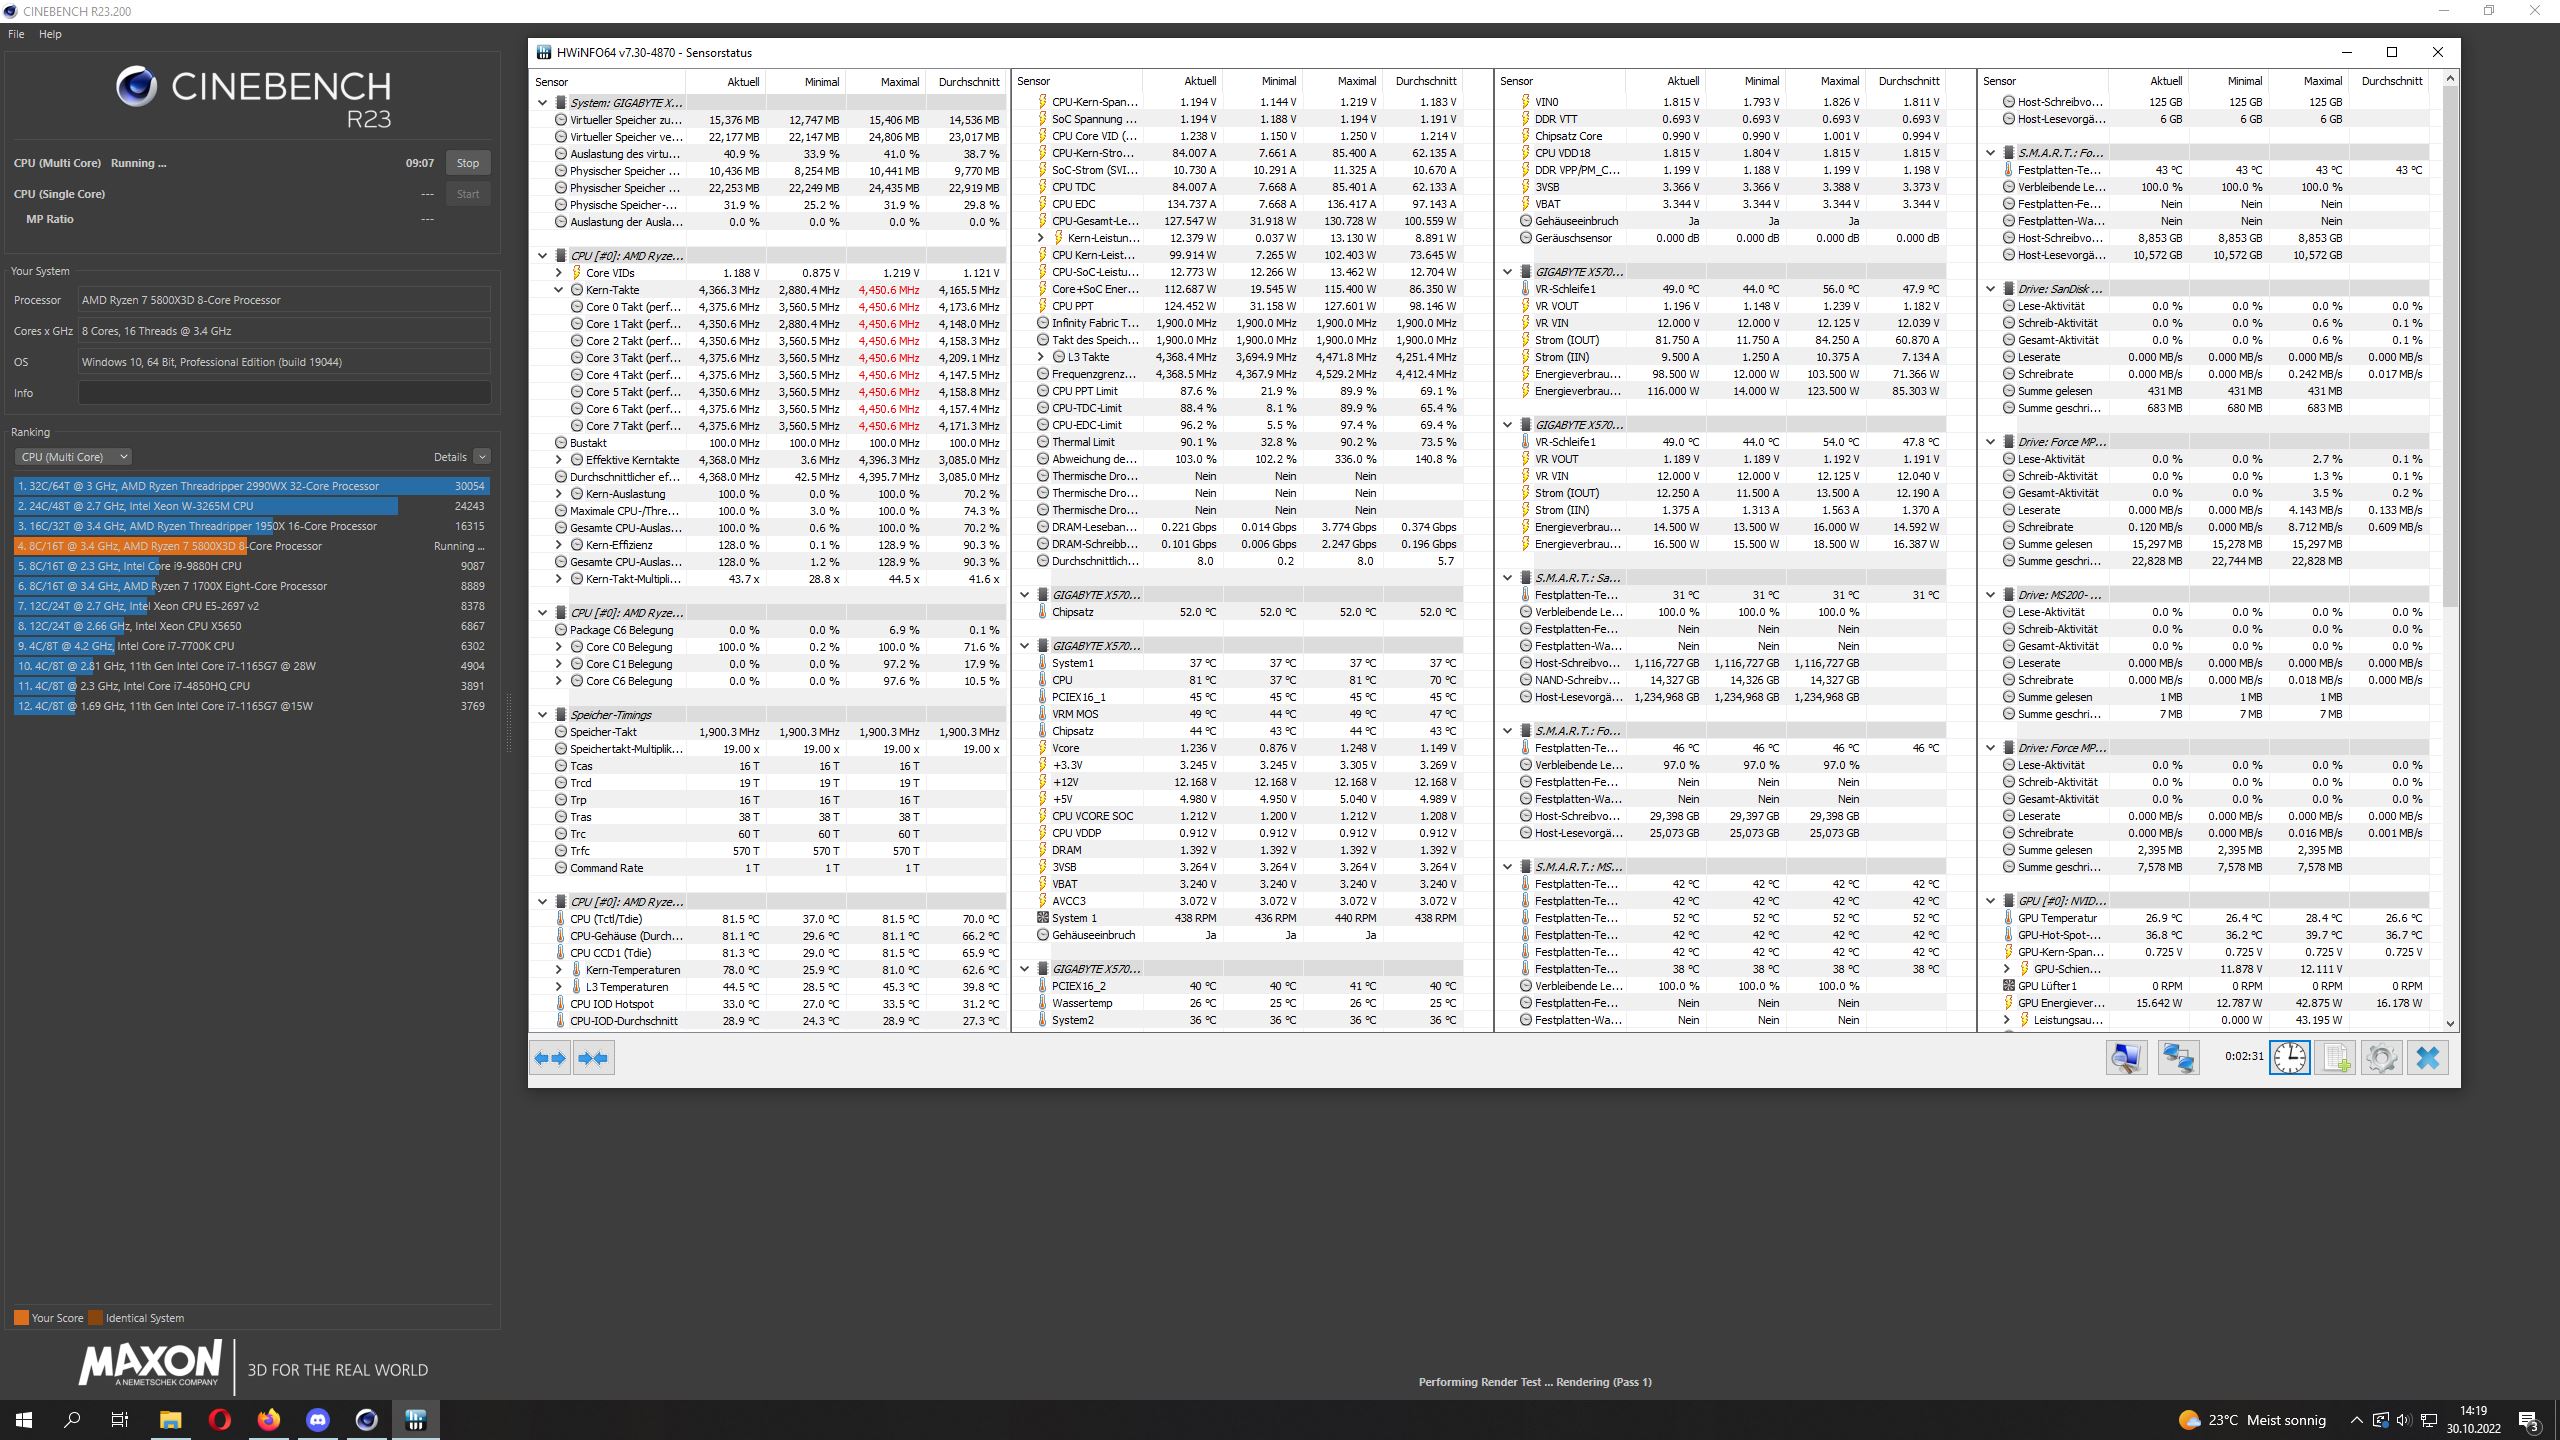2560x1440 pixels.
Task: Expand the Kern-Temperaturen node
Action: coord(559,970)
